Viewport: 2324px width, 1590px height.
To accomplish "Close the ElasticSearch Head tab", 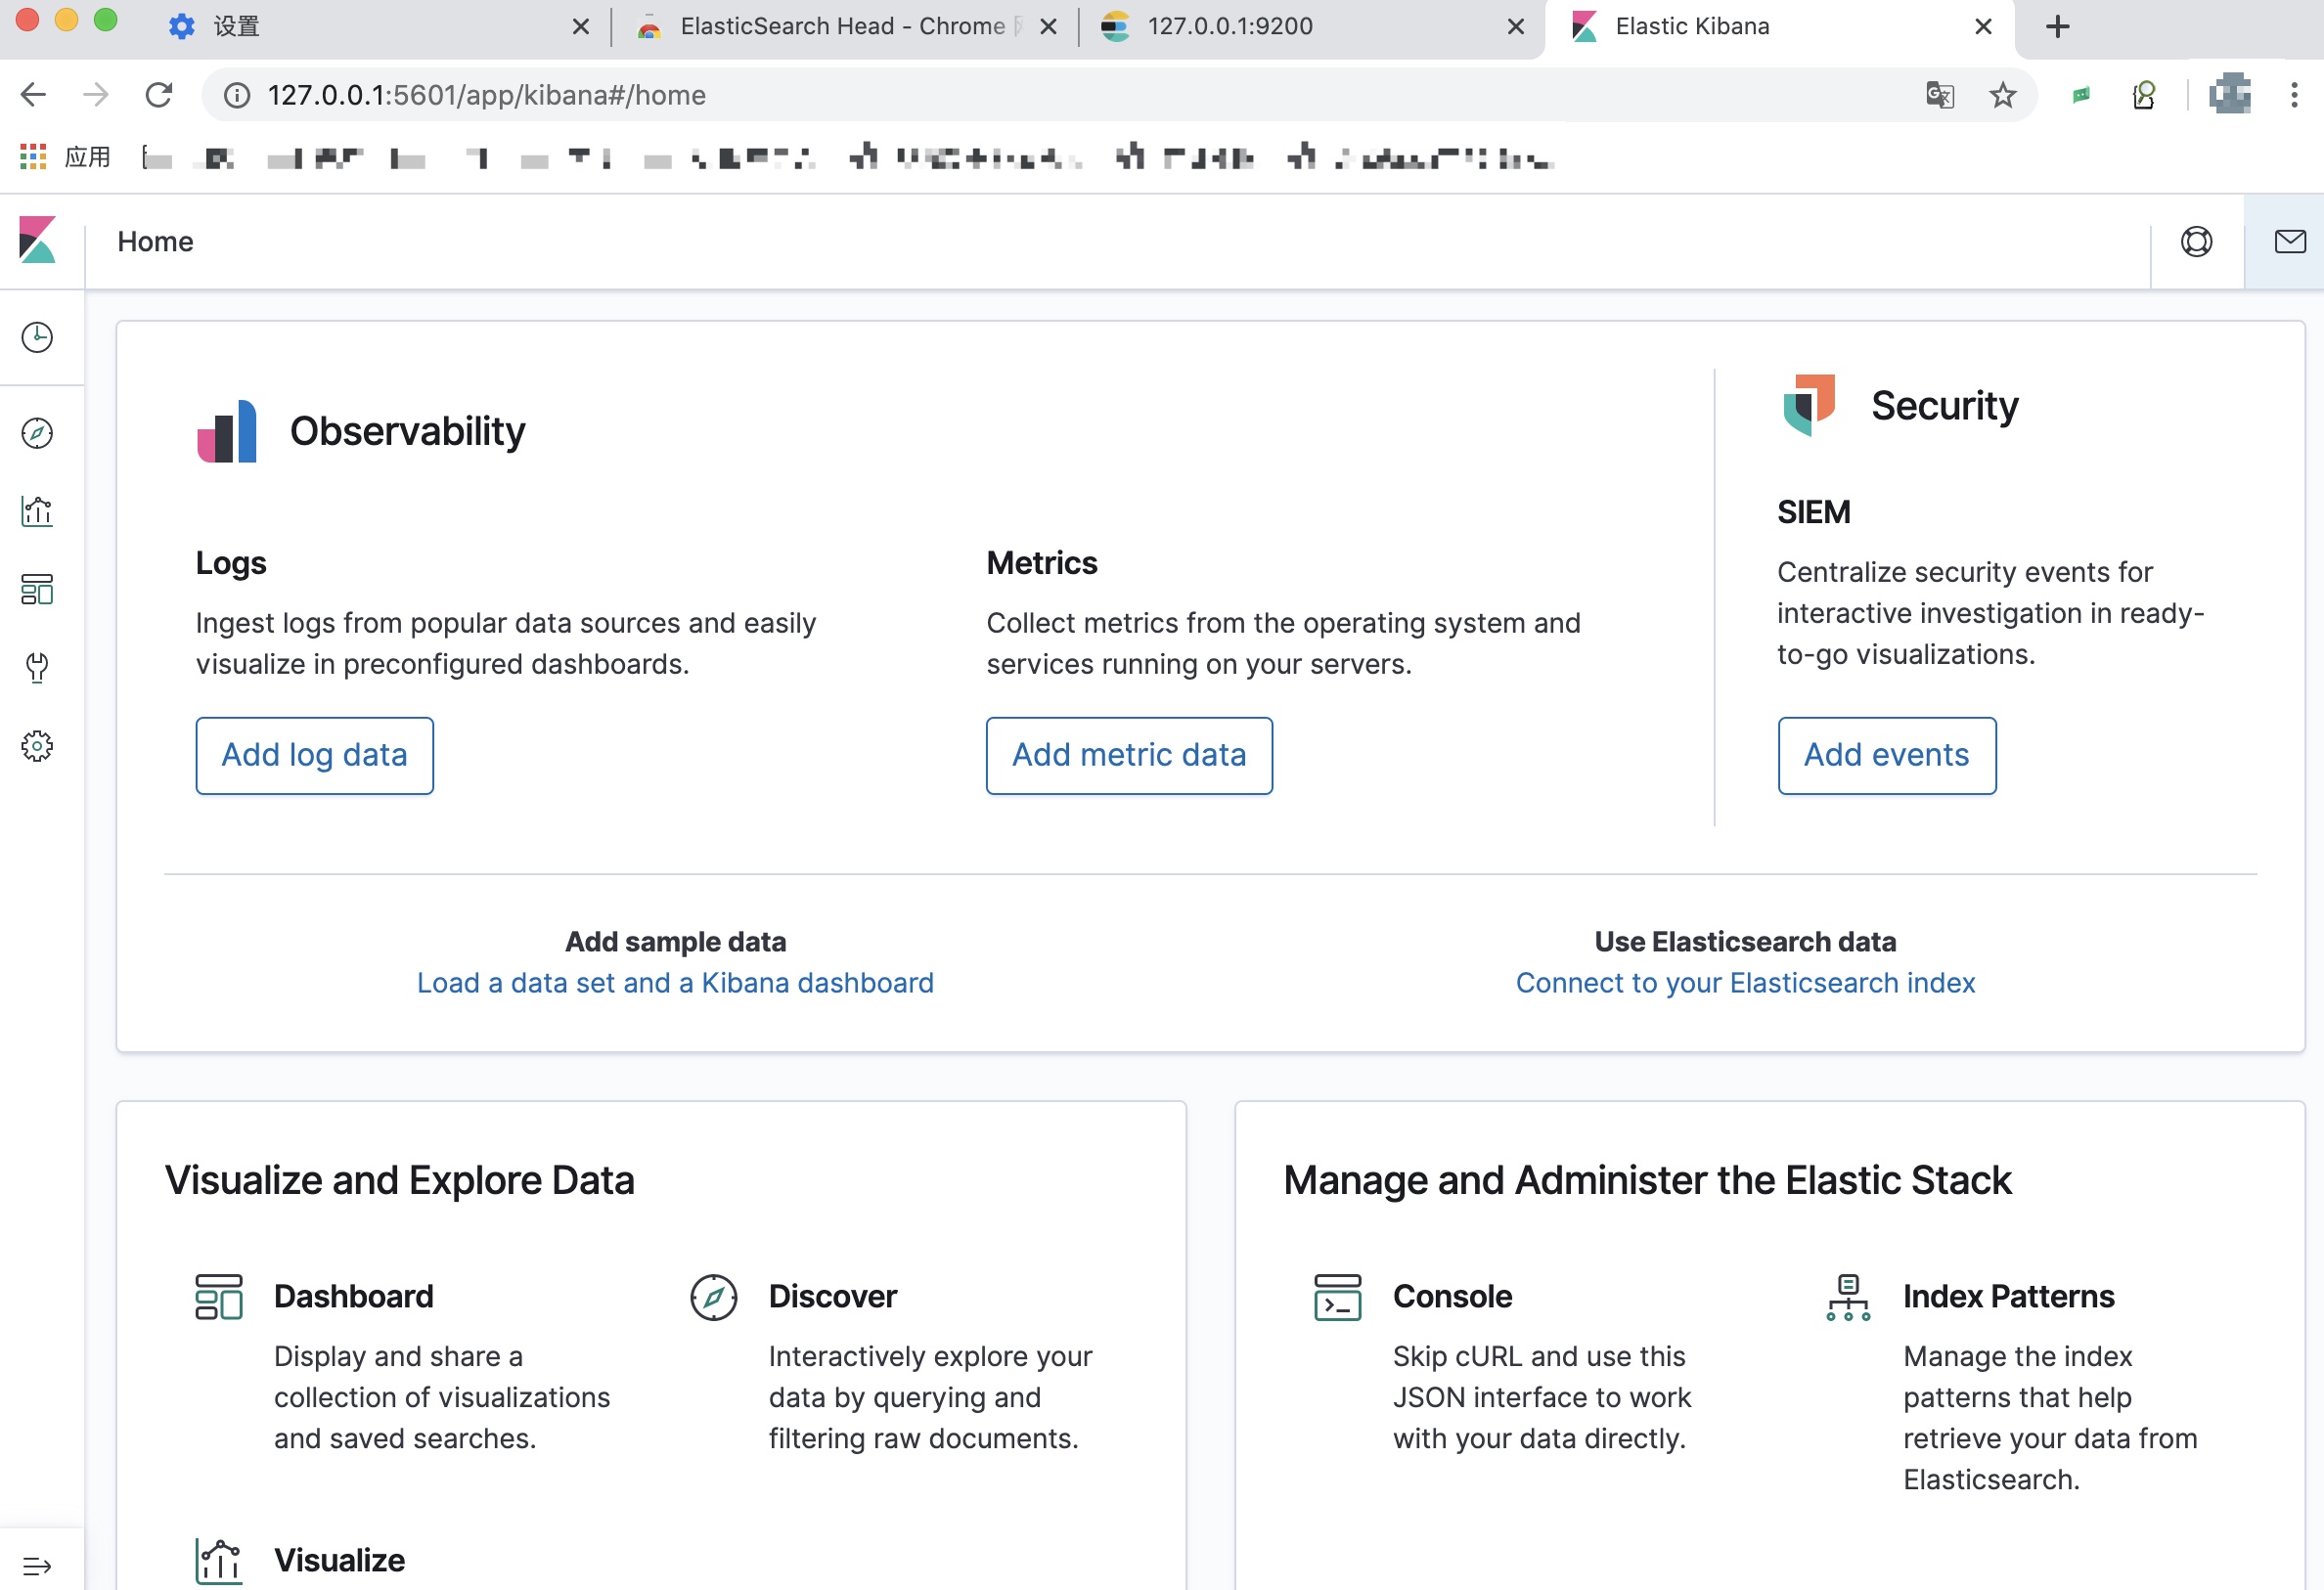I will (x=1048, y=27).
